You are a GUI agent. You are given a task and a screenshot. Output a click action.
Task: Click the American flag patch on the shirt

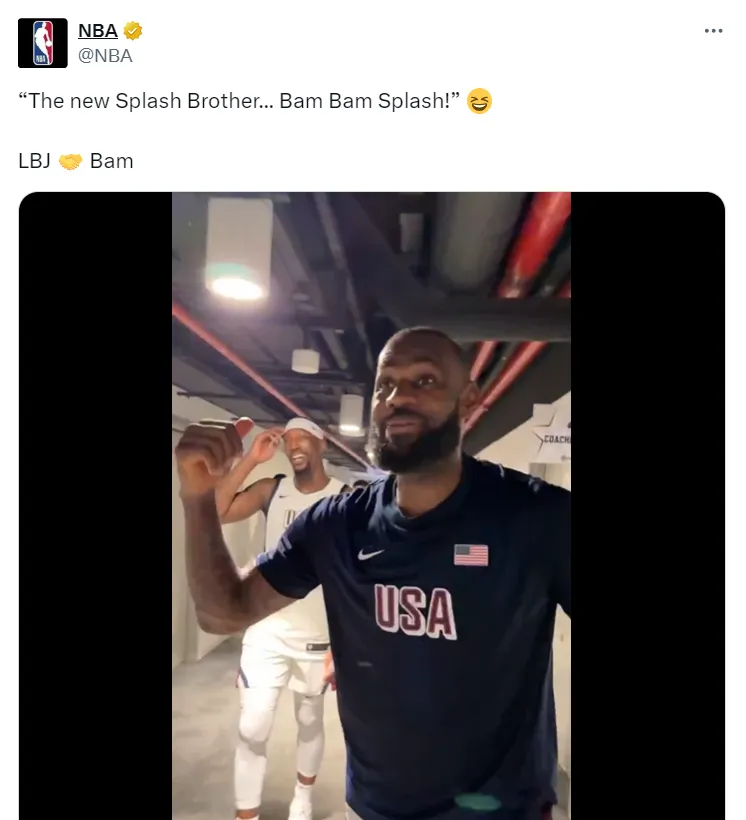[471, 554]
